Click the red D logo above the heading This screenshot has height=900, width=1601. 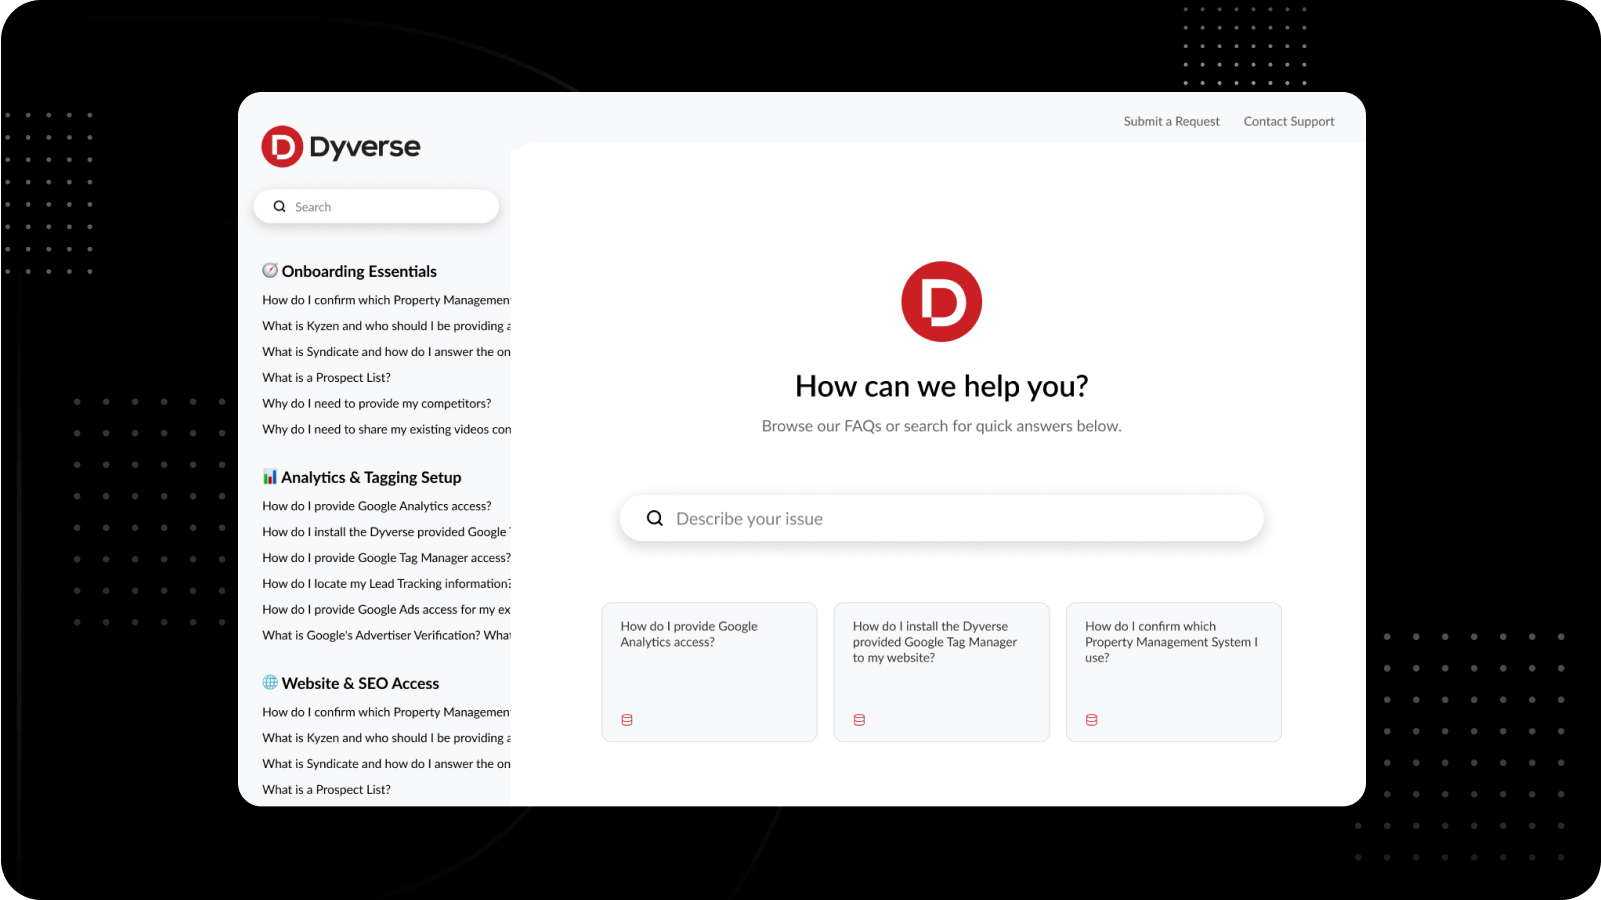[x=941, y=301]
